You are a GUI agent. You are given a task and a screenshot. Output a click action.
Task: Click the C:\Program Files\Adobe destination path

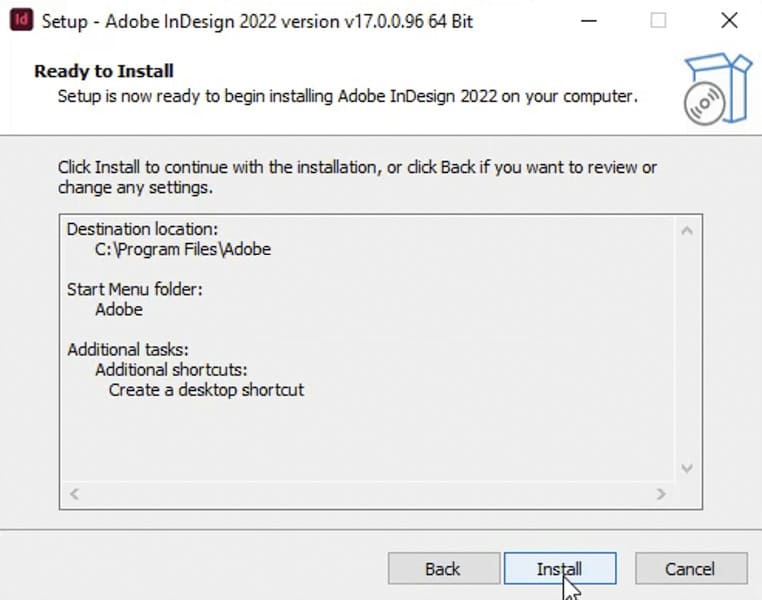click(183, 249)
